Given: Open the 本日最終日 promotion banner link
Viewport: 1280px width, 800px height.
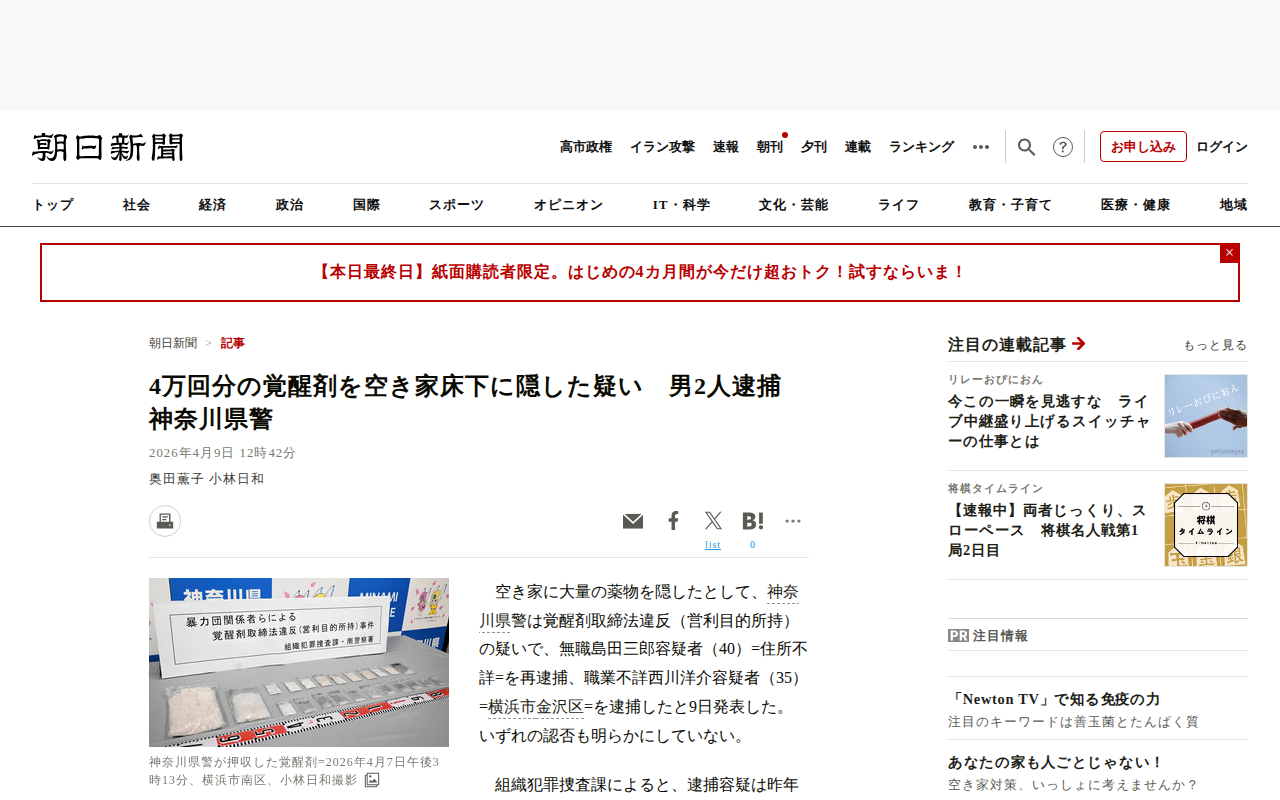Looking at the screenshot, I should pos(640,272).
